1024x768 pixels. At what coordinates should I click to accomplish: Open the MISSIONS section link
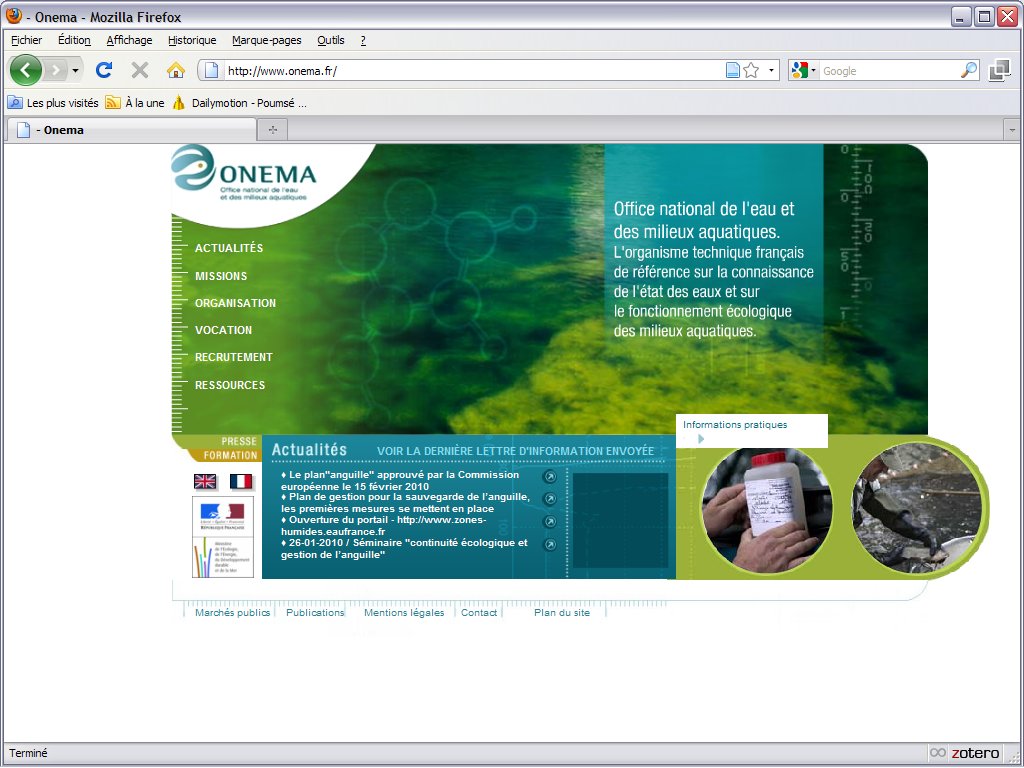221,276
